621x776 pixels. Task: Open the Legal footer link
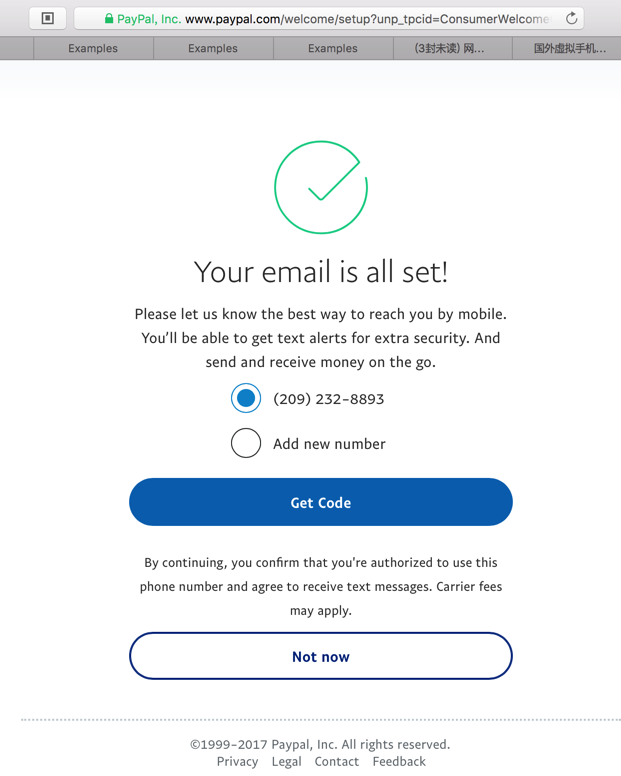(286, 762)
